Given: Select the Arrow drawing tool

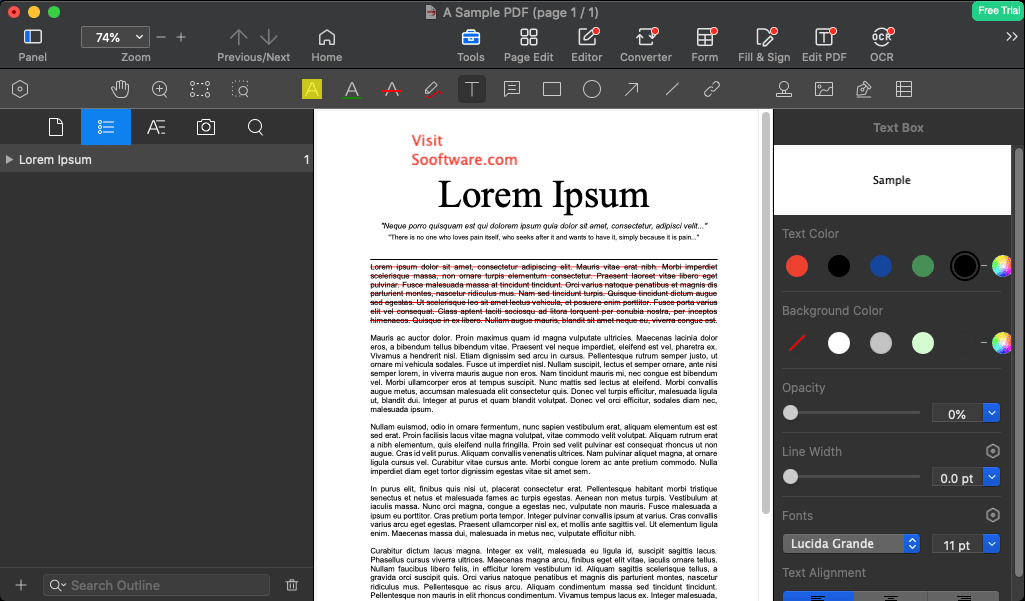Looking at the screenshot, I should (x=631, y=89).
